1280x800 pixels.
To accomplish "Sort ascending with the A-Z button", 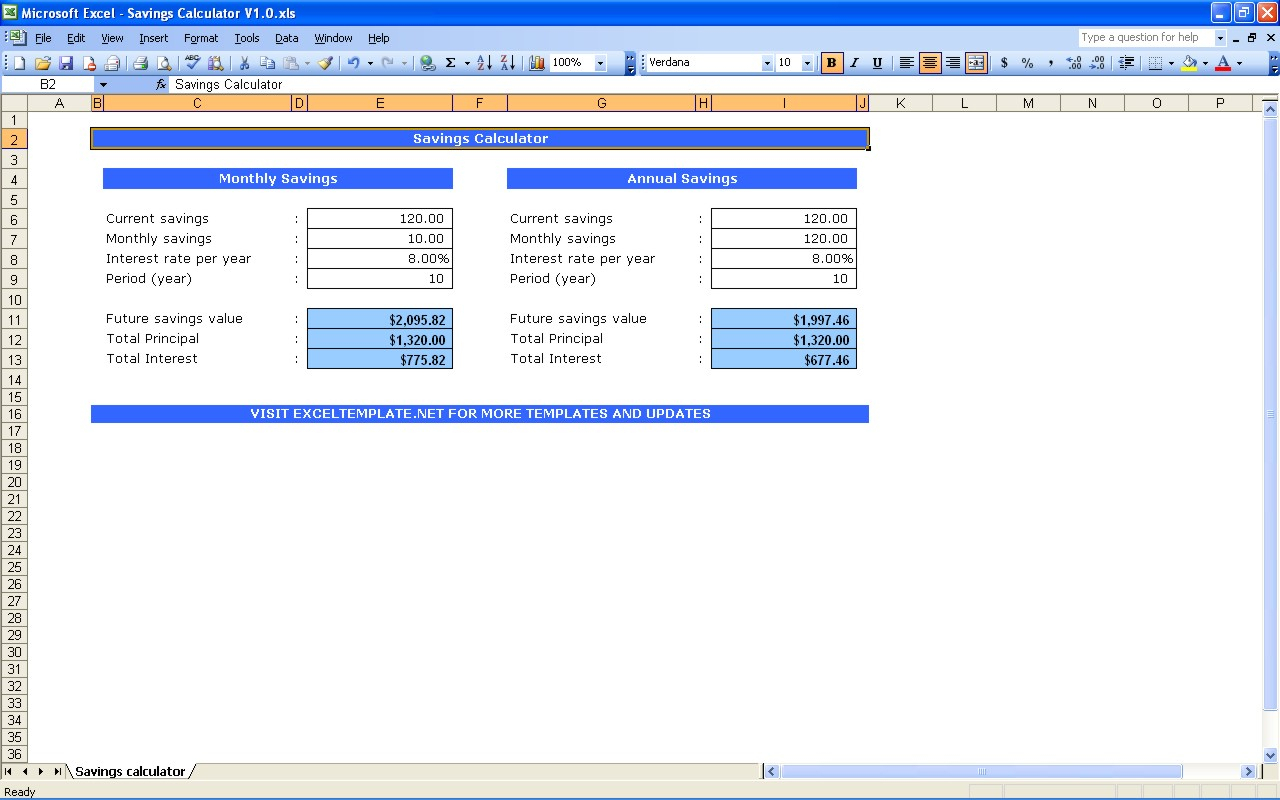I will pyautogui.click(x=484, y=63).
